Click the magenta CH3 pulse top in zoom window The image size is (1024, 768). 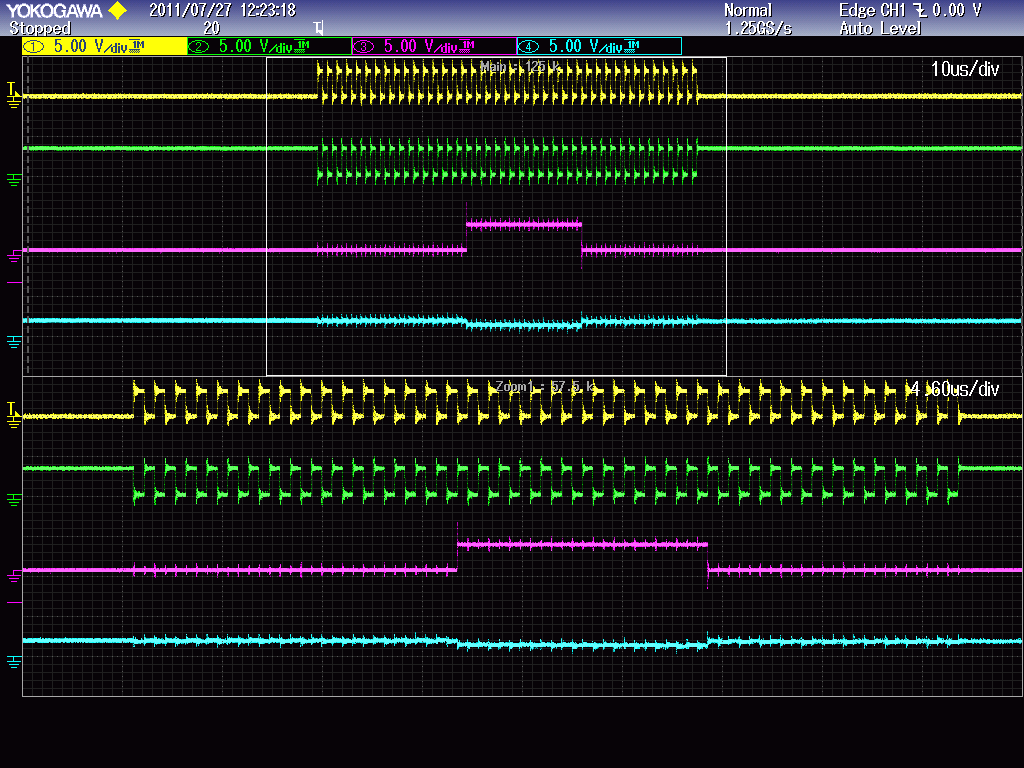click(582, 544)
